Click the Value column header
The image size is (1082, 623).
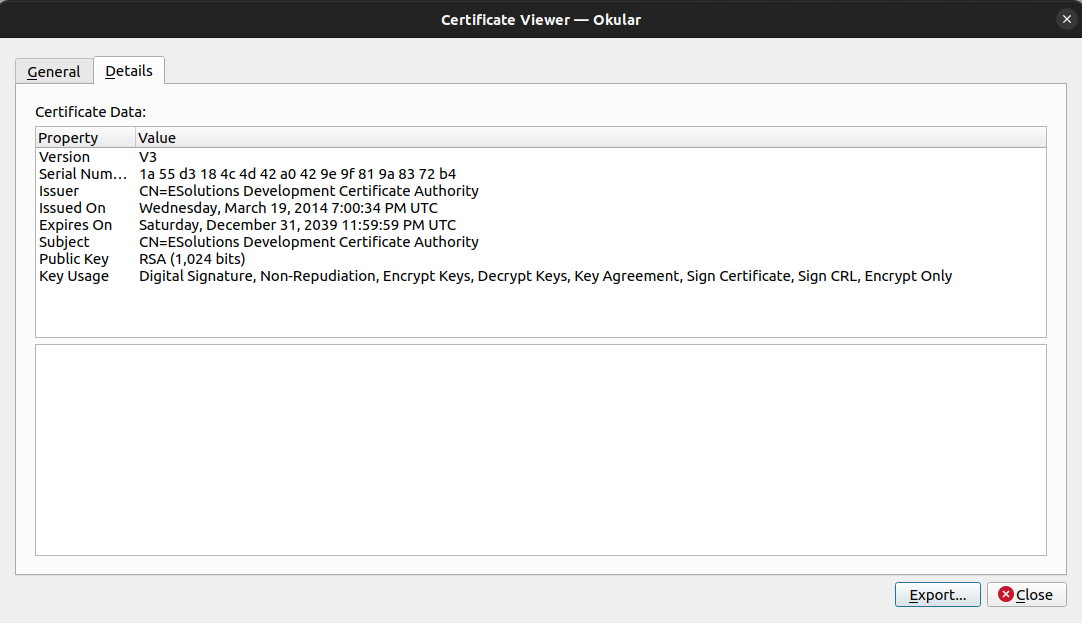tap(591, 137)
